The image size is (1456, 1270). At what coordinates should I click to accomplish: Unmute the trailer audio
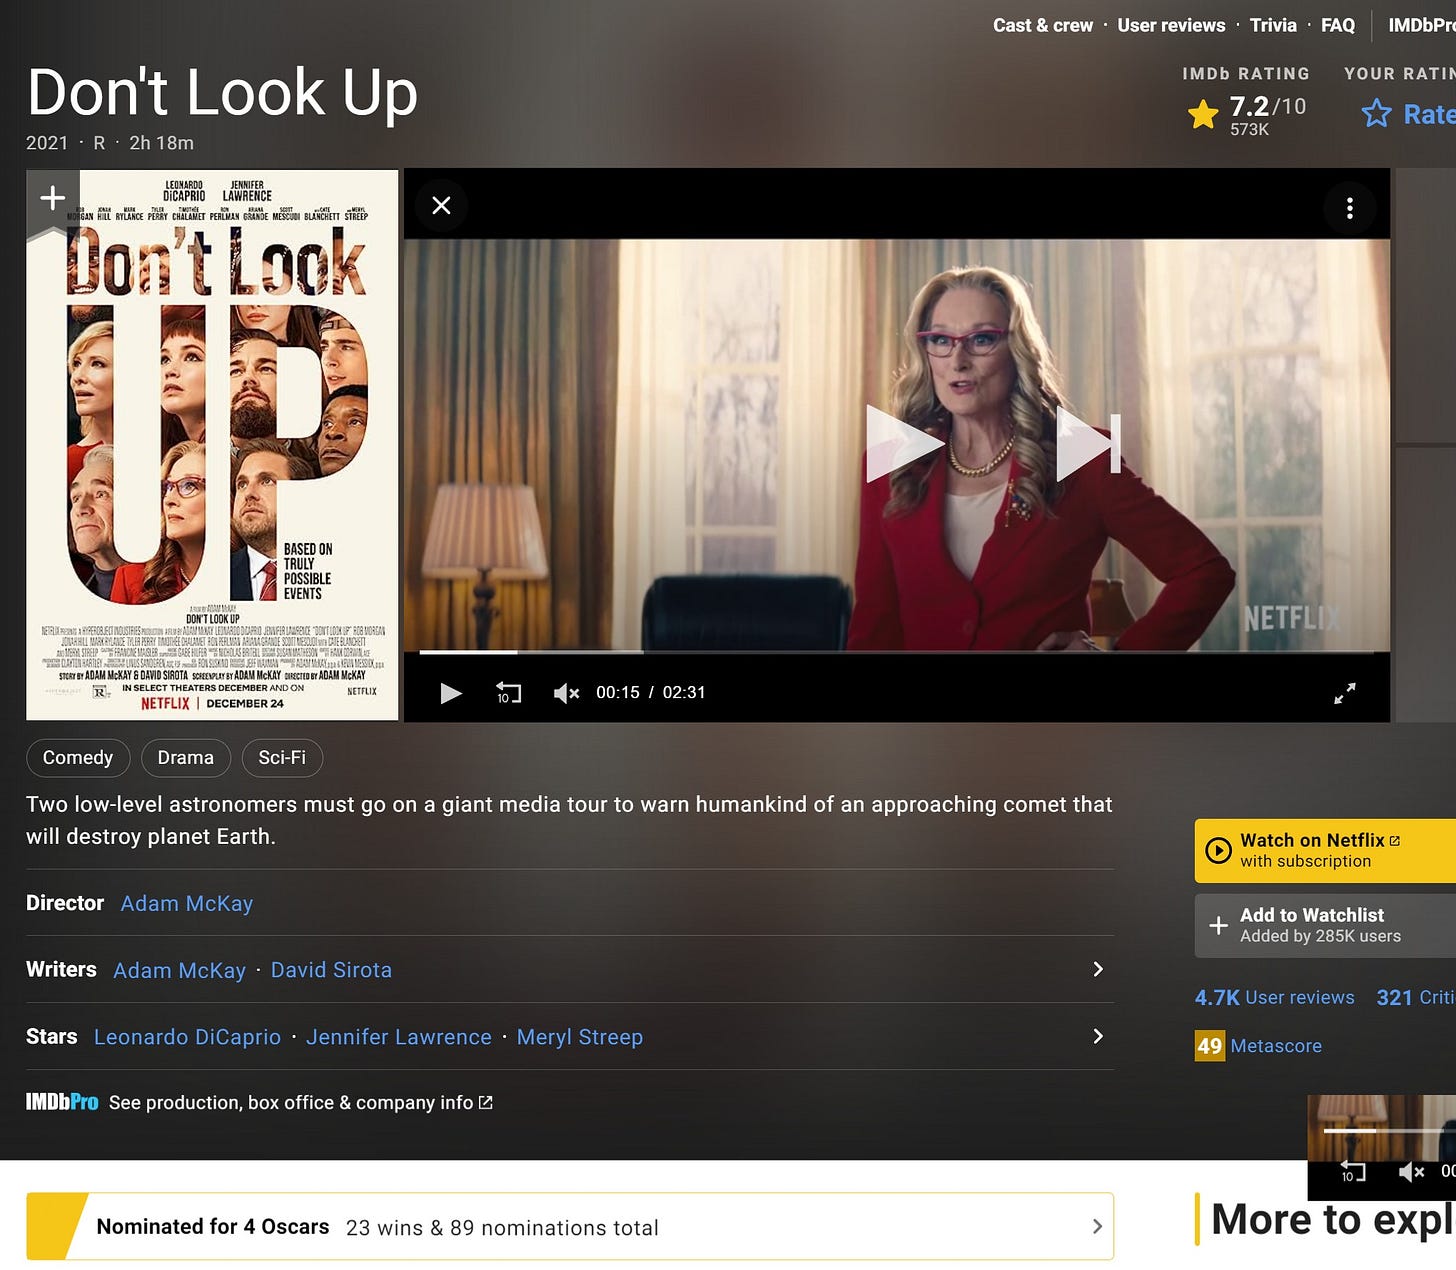[x=566, y=693]
